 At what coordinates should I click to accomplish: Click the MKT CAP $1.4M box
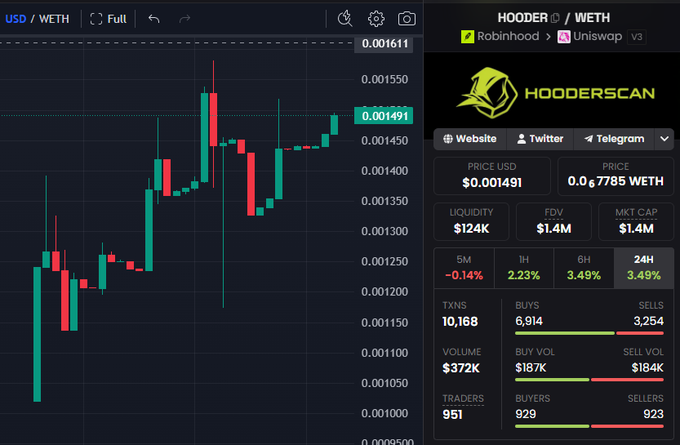click(636, 221)
